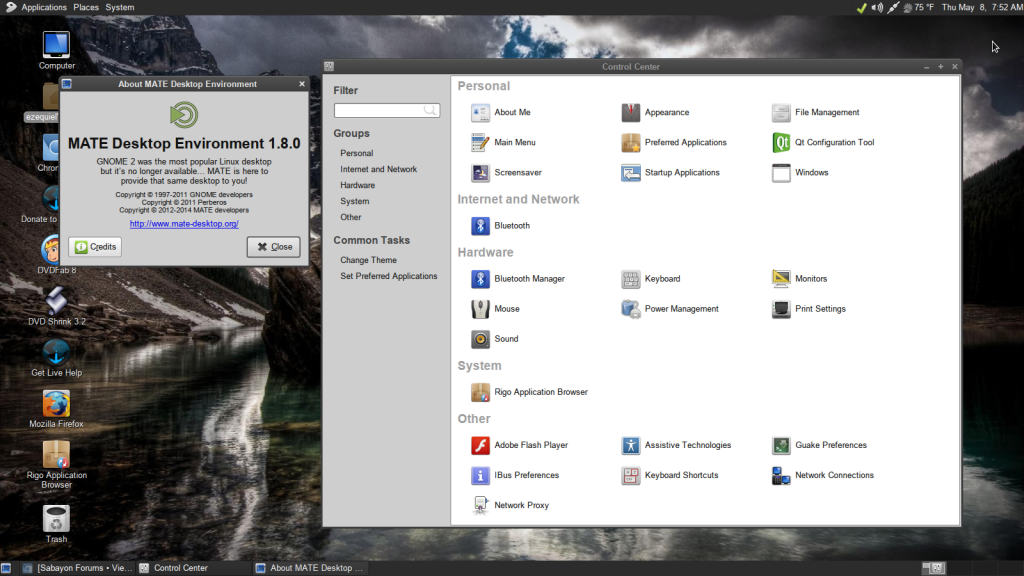Click the Close button in About dialog

[x=274, y=247]
